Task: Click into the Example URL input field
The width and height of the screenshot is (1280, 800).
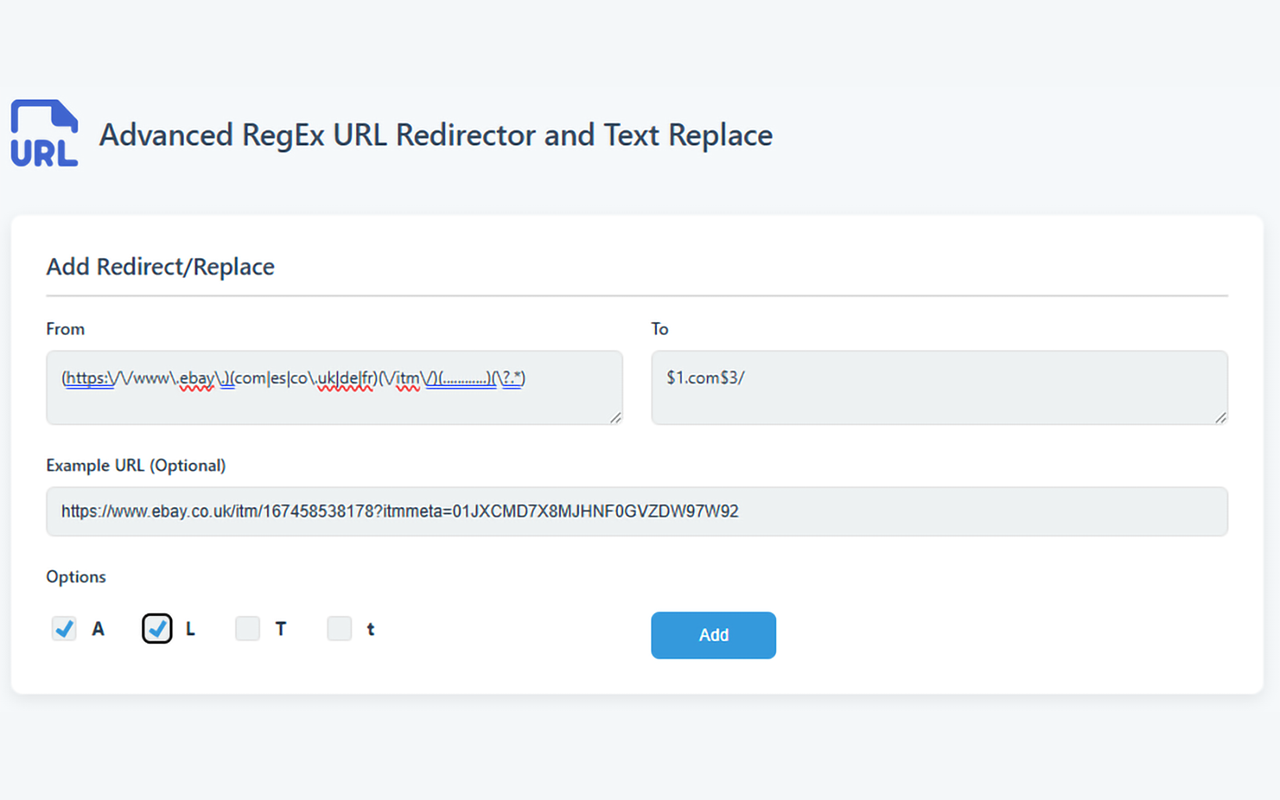Action: tap(636, 511)
